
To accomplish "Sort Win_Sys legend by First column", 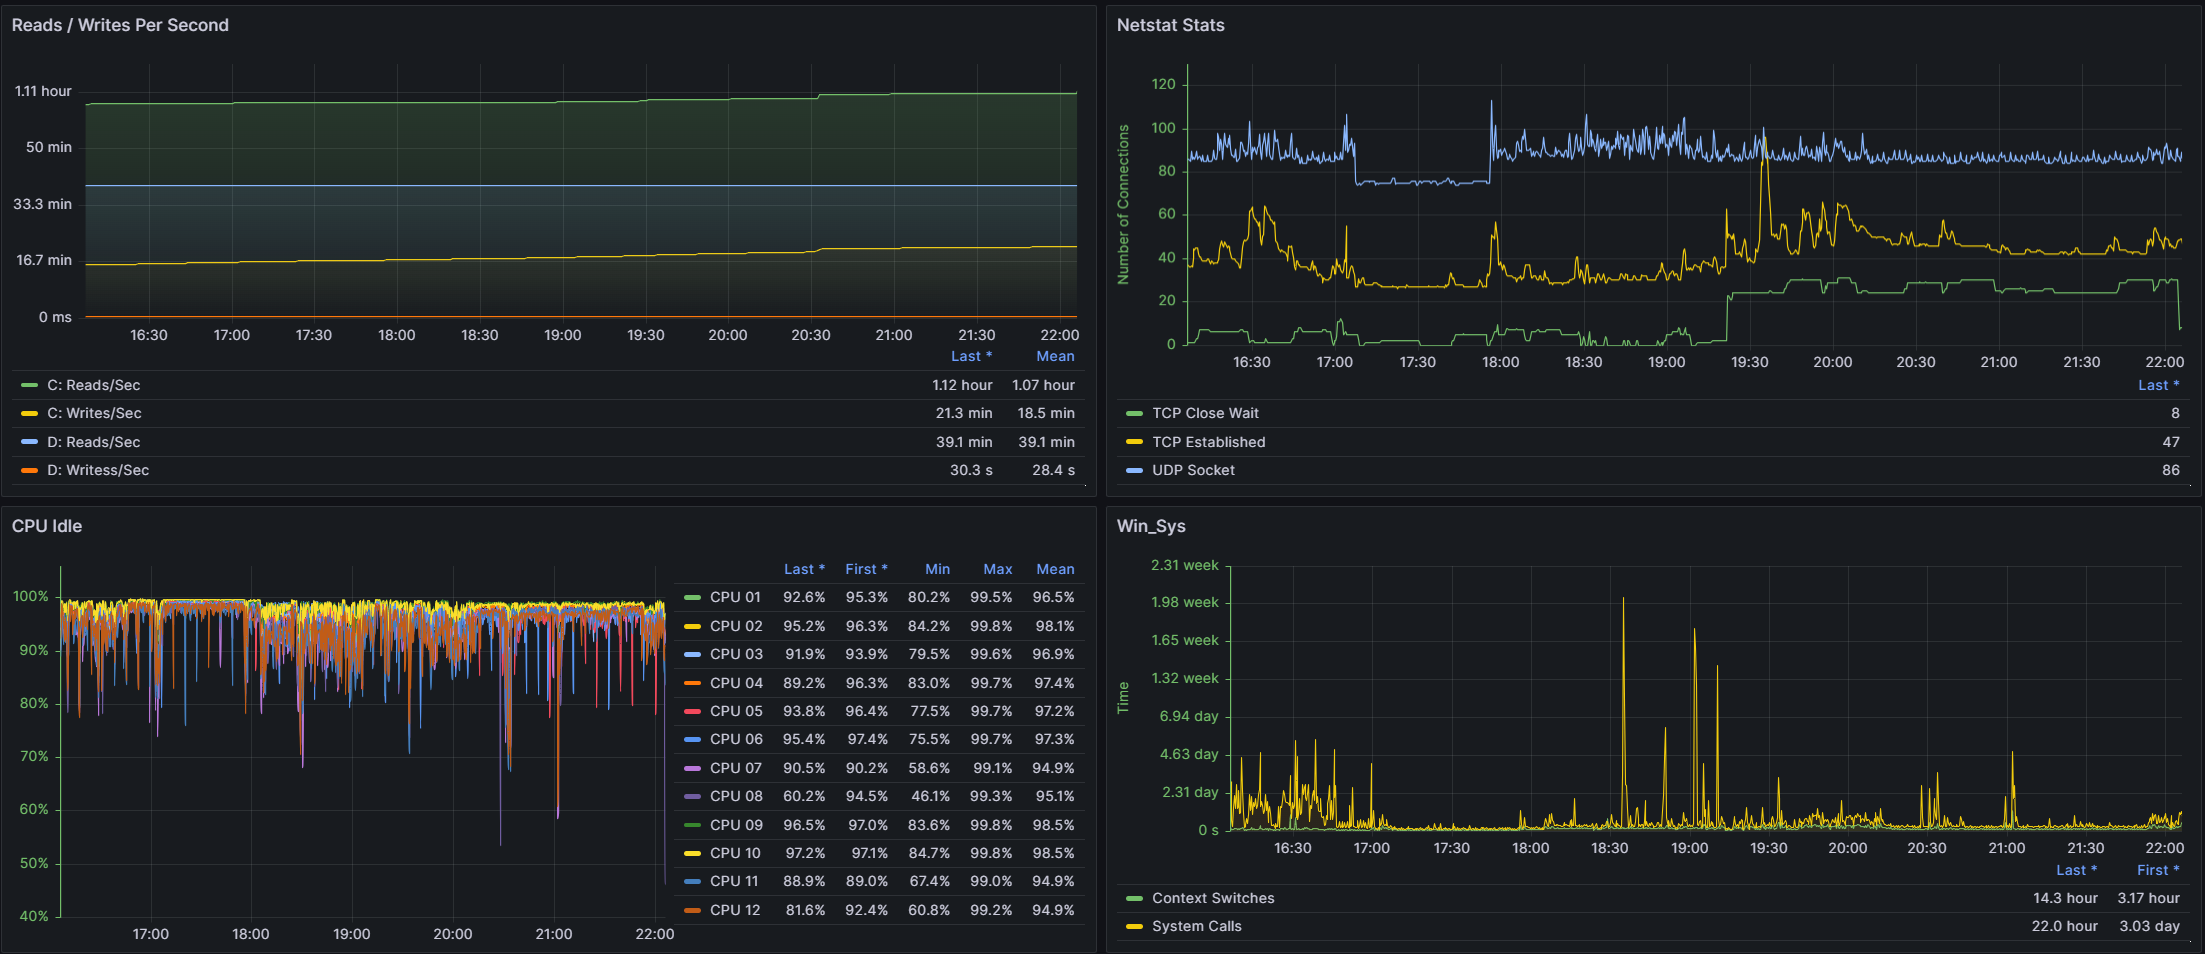I will coord(2159,870).
